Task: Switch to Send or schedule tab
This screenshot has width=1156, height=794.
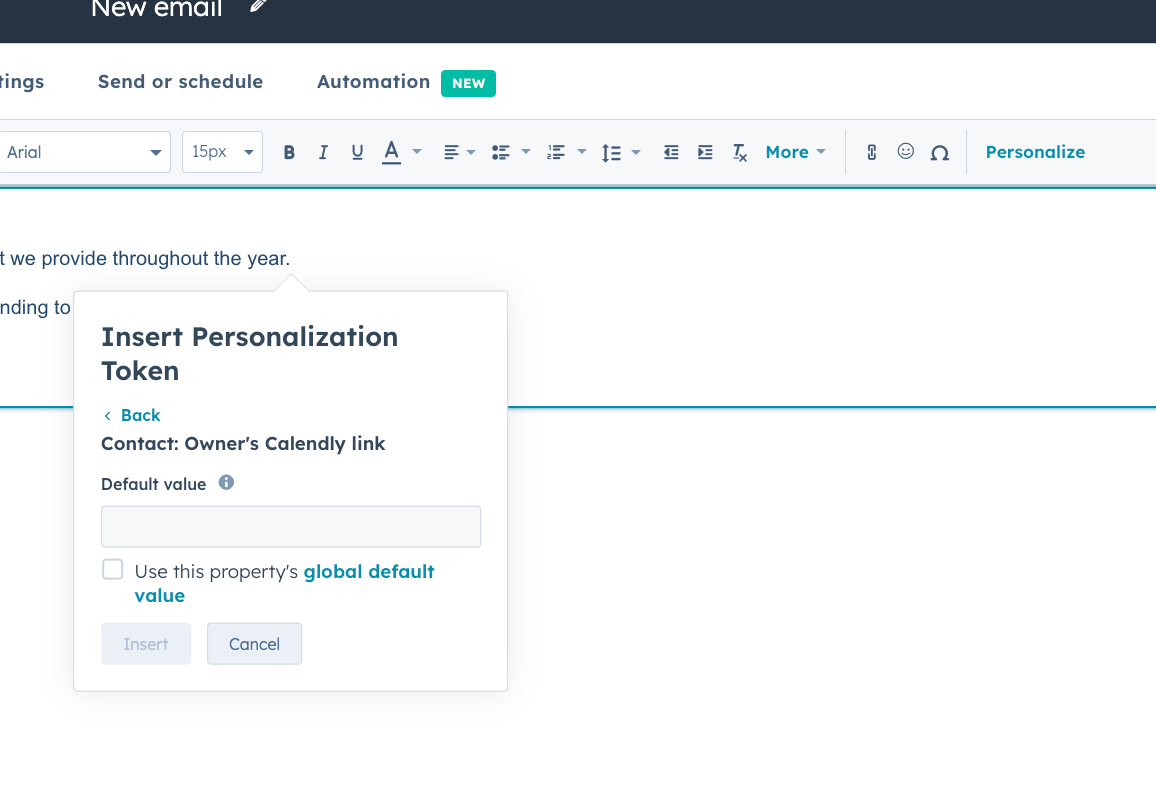Action: pyautogui.click(x=181, y=82)
